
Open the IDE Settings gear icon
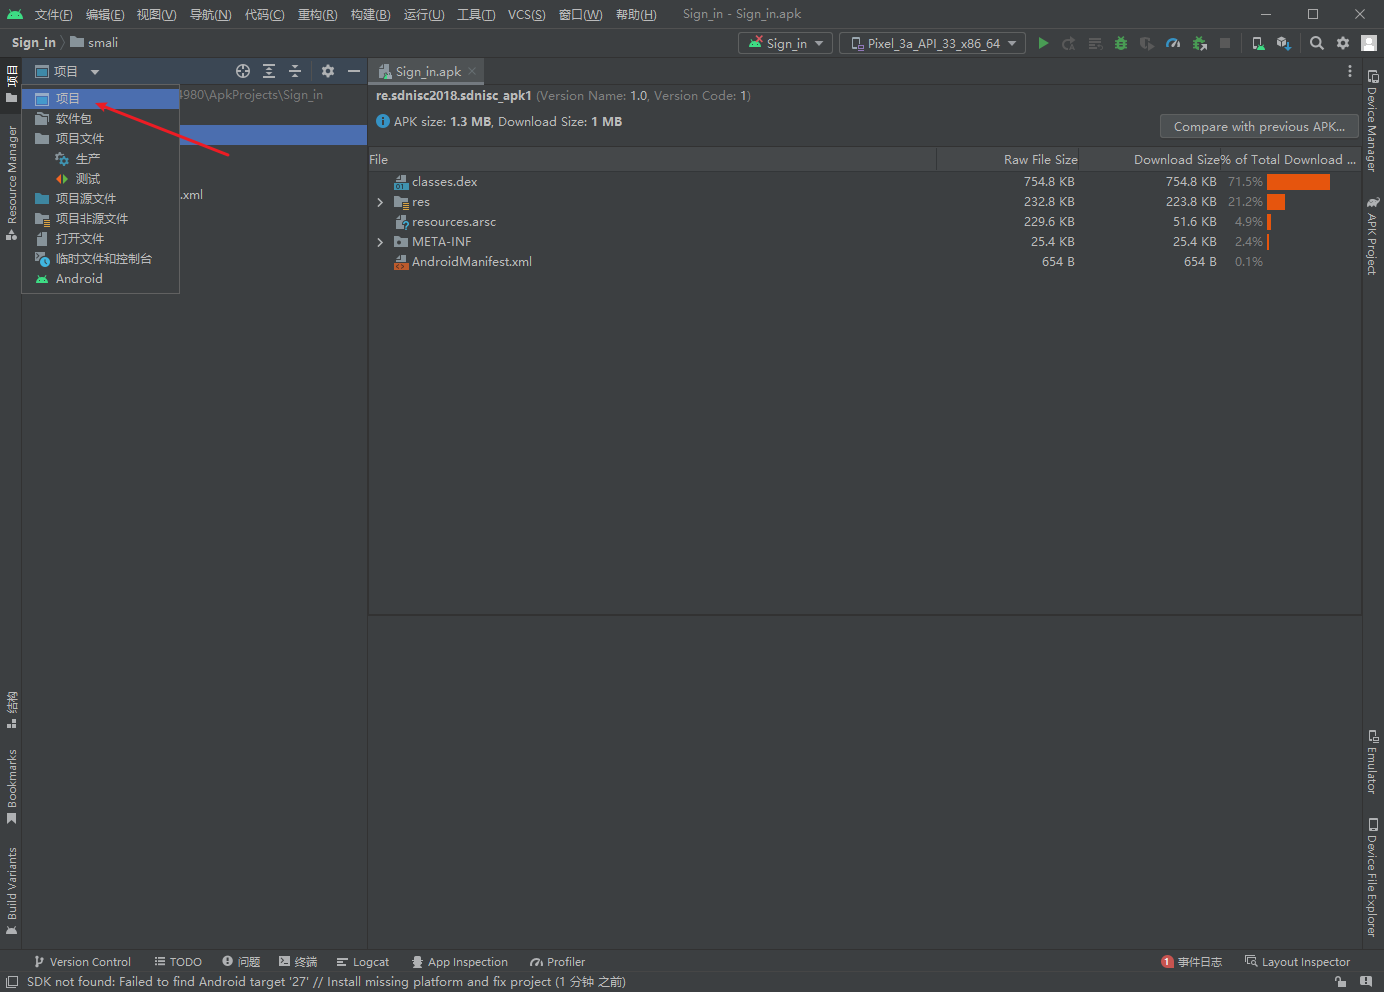tap(1342, 43)
